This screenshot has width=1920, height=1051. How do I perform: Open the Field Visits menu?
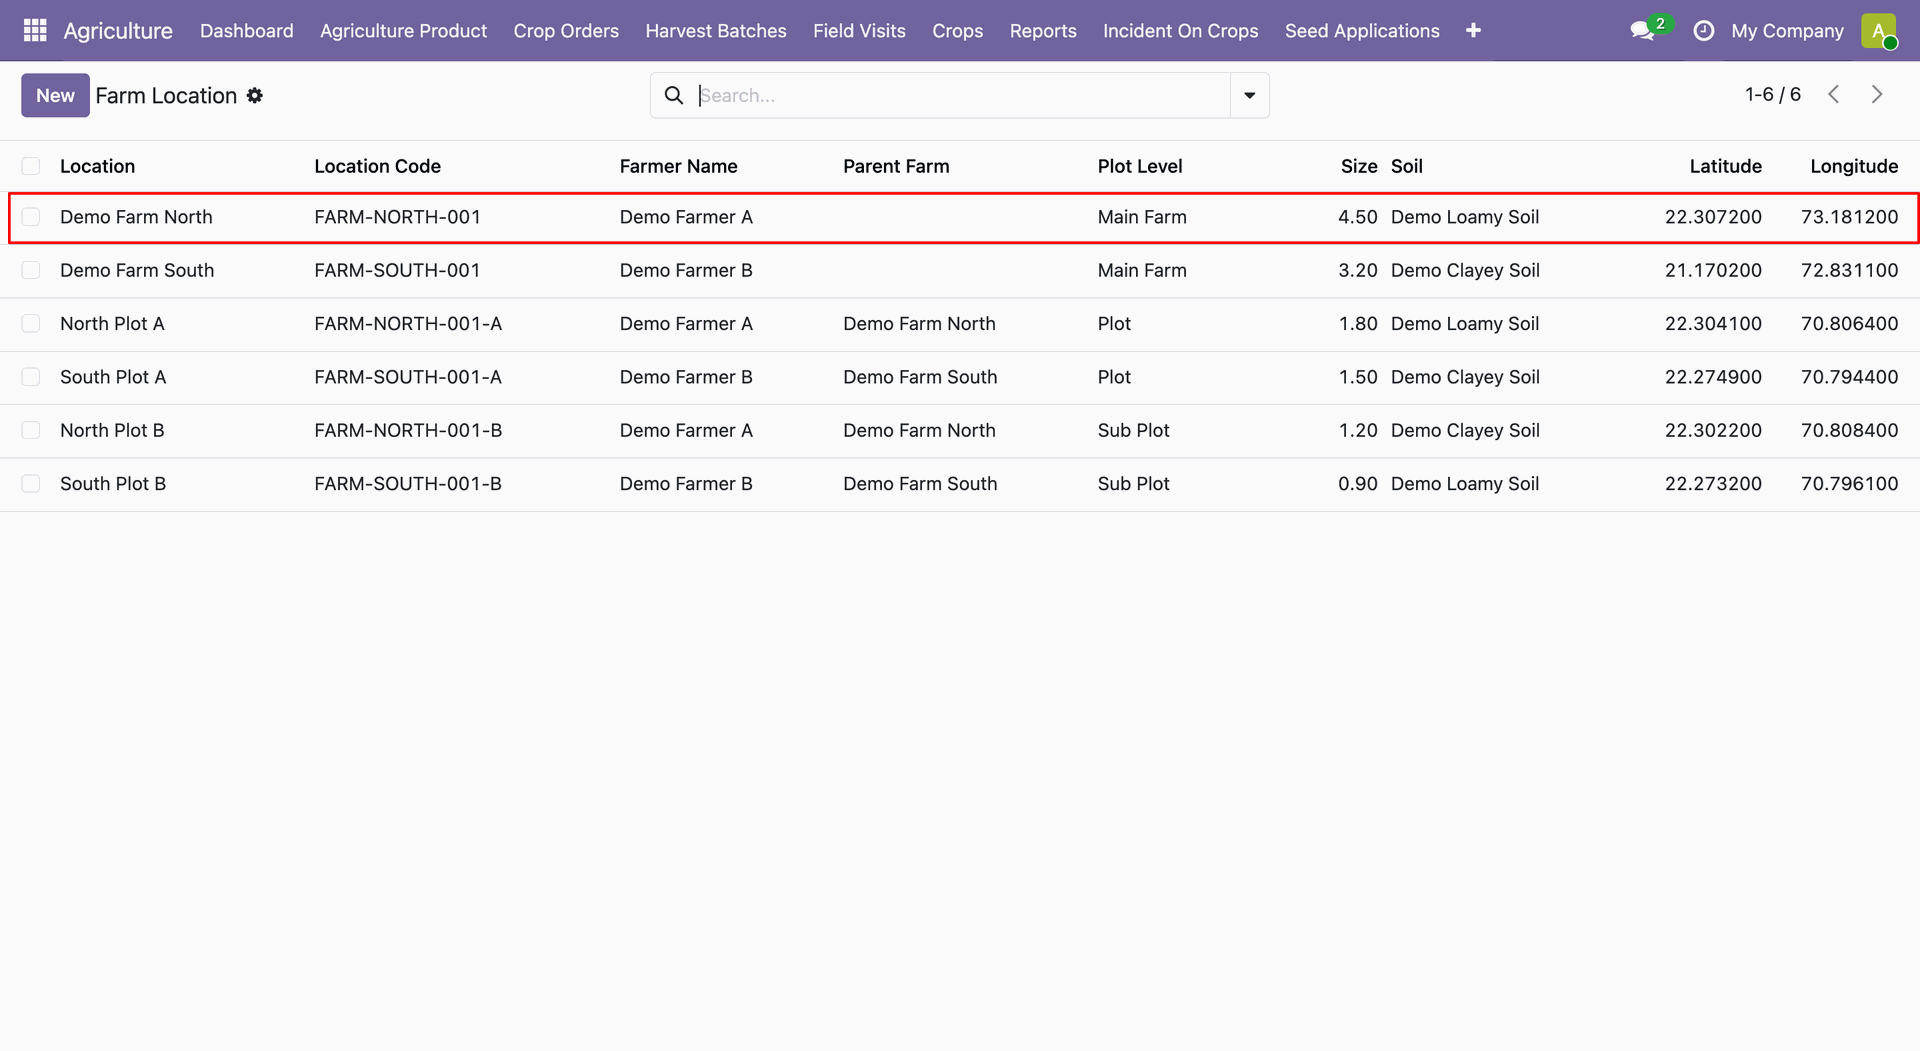coord(859,31)
